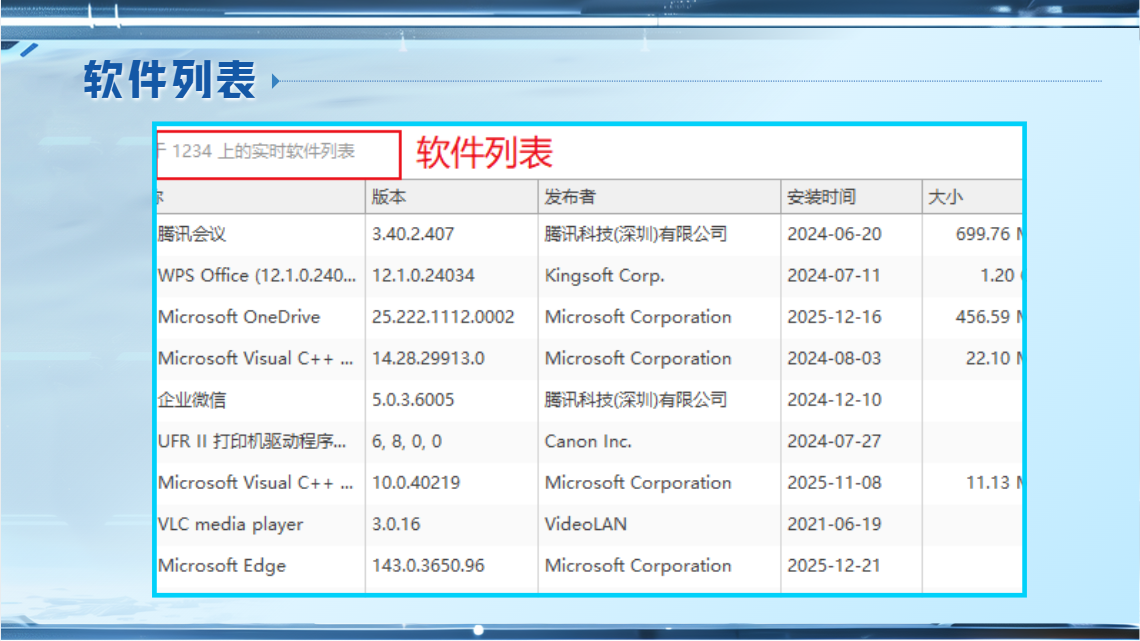
Task: Select the 腾讯会议 software row
Action: click(x=590, y=234)
